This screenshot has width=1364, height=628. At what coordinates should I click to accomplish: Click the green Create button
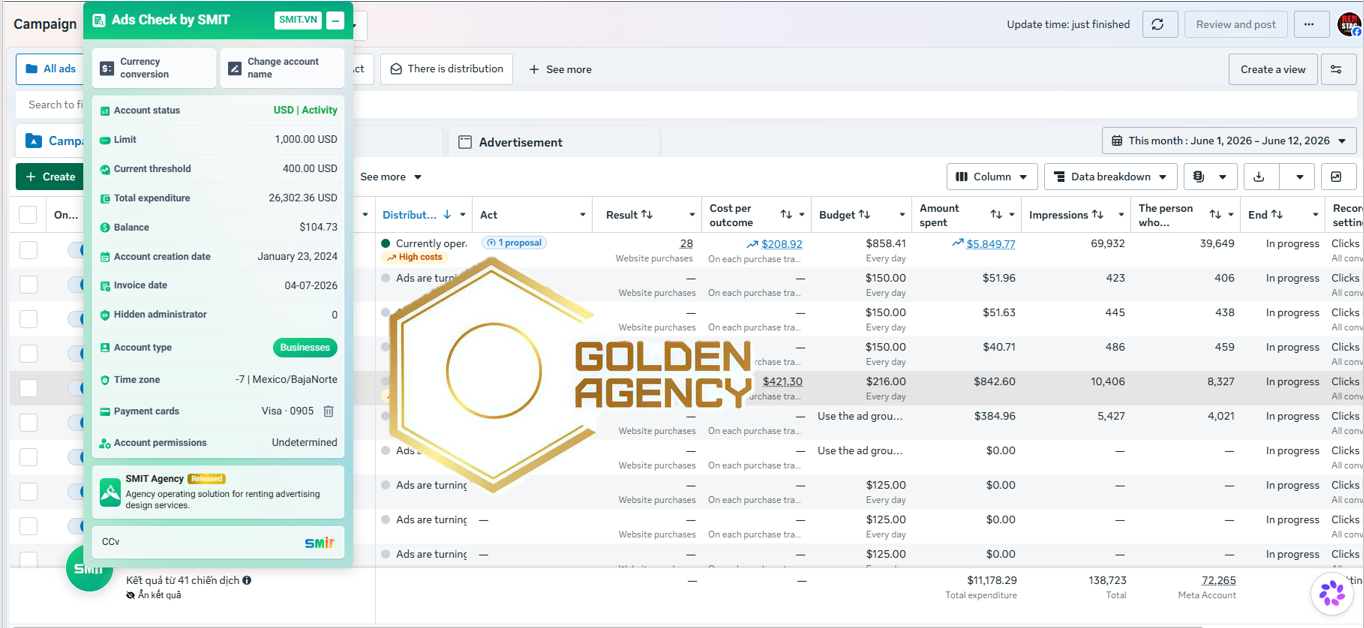pyautogui.click(x=49, y=177)
